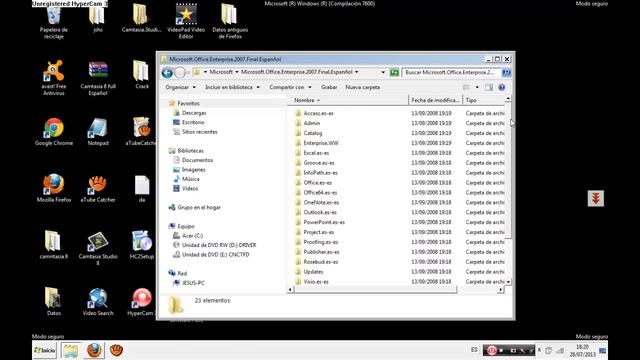Click the Explorer forward navigation arrow
640x360 pixels.
[180, 73]
